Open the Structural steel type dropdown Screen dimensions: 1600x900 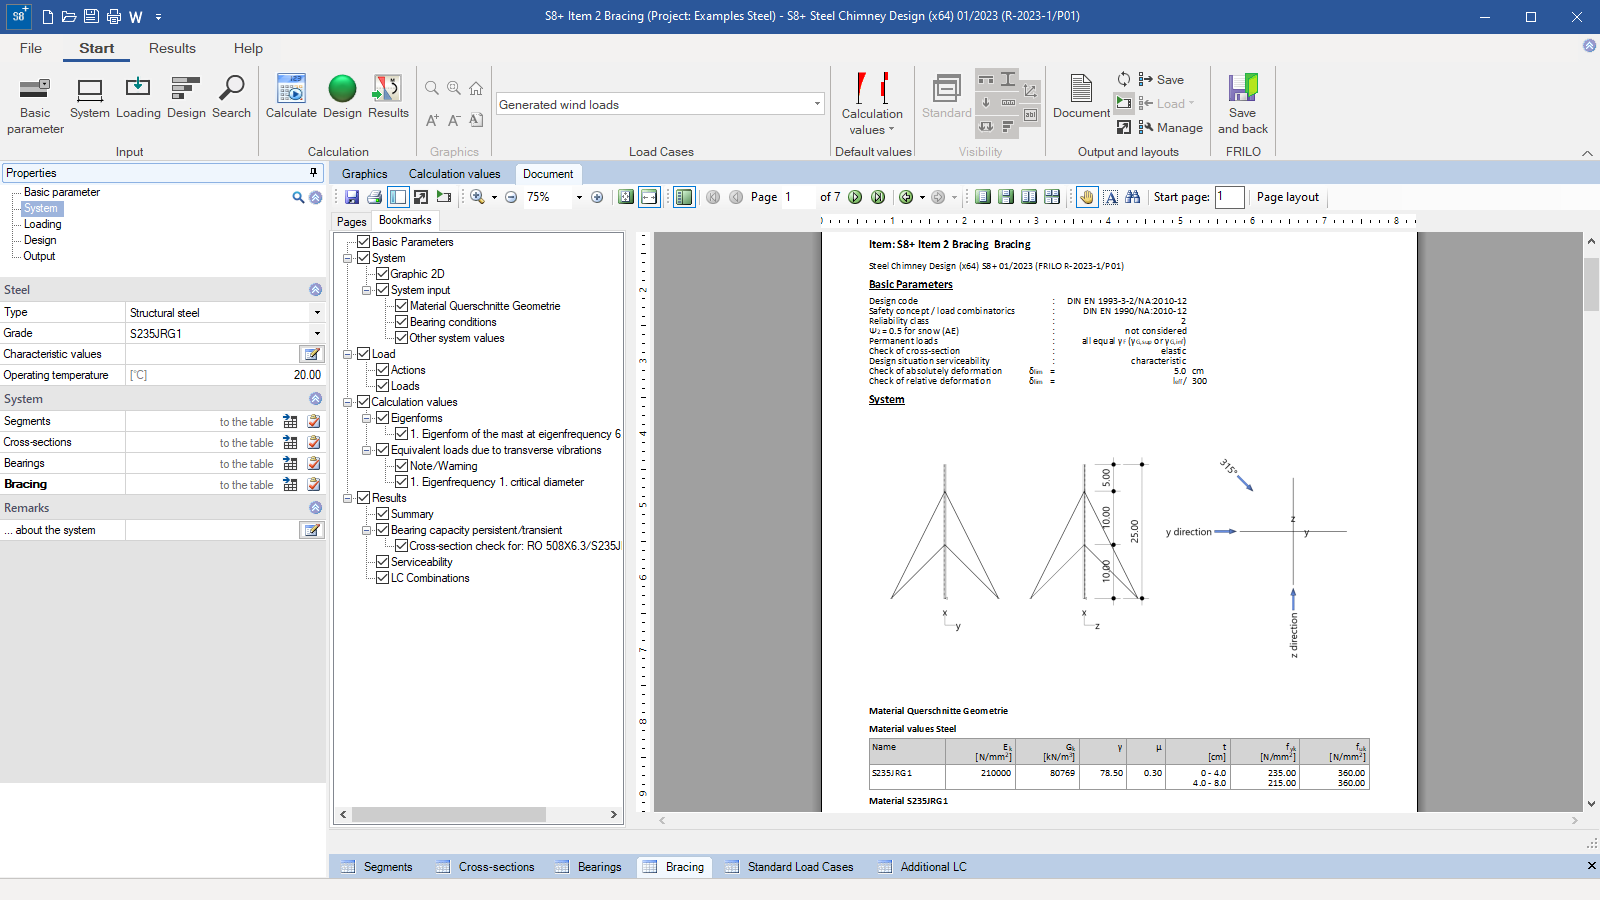click(317, 312)
